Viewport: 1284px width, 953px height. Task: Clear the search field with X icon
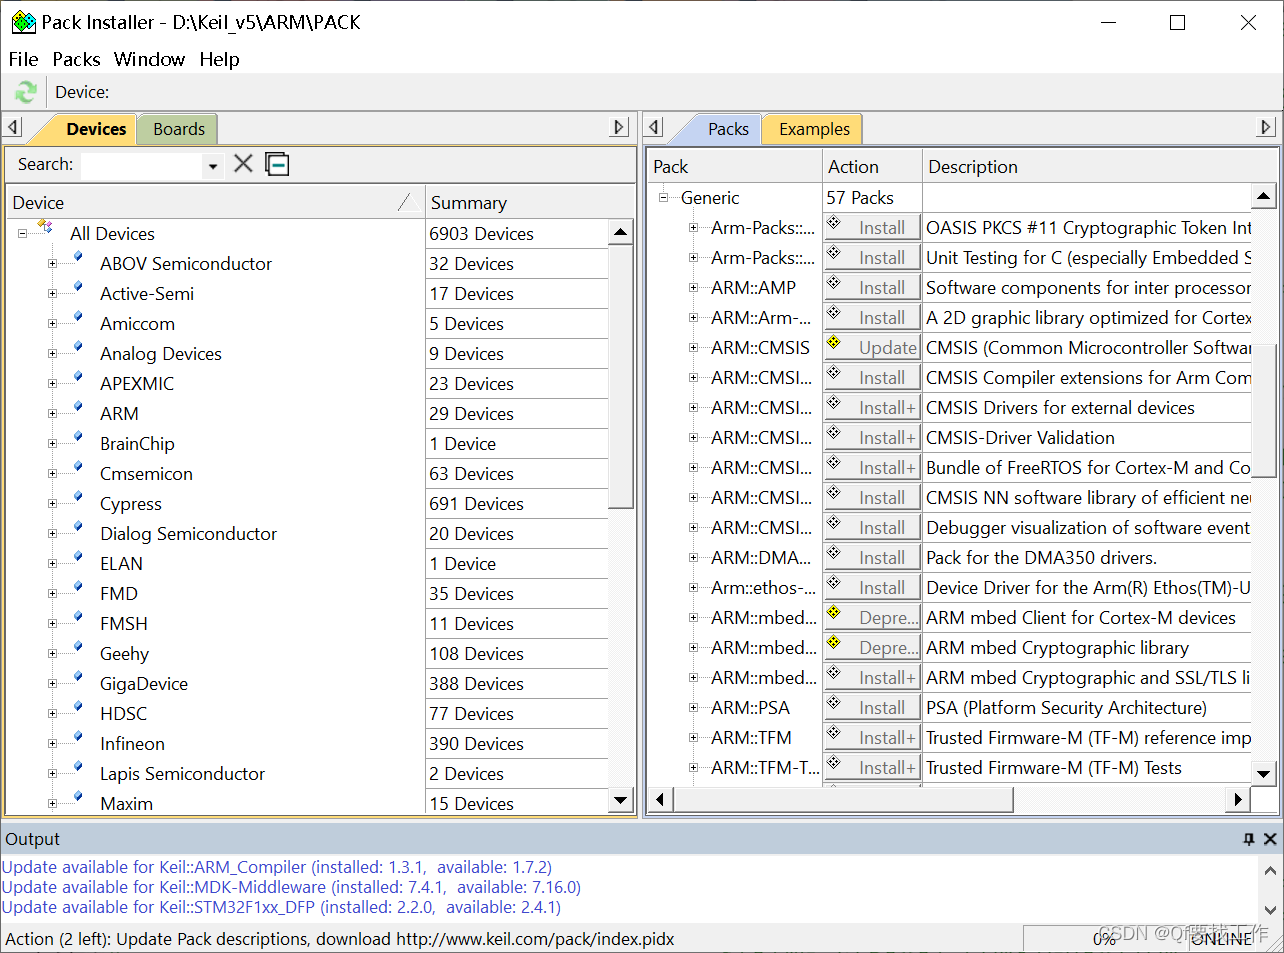pyautogui.click(x=243, y=164)
